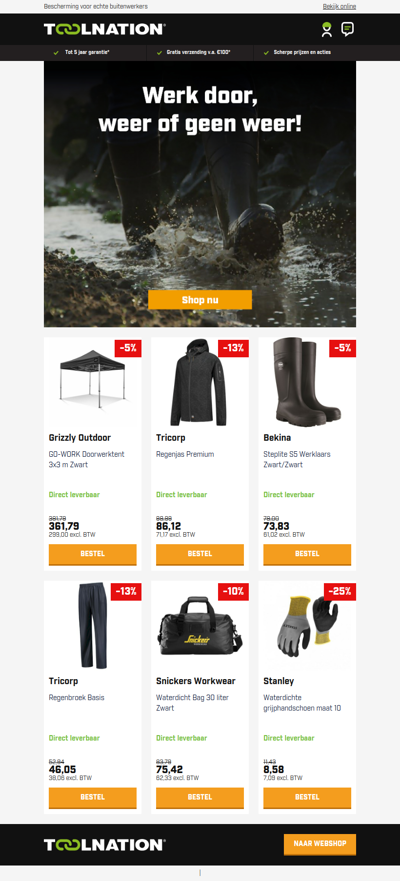Open the Bekina boots product image
400x881 pixels.
tap(306, 381)
